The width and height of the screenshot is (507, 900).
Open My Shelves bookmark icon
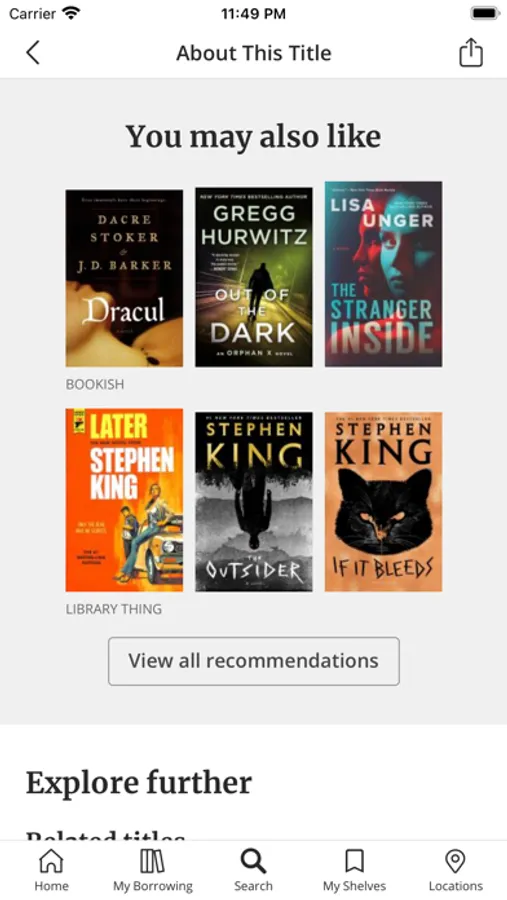(354, 862)
